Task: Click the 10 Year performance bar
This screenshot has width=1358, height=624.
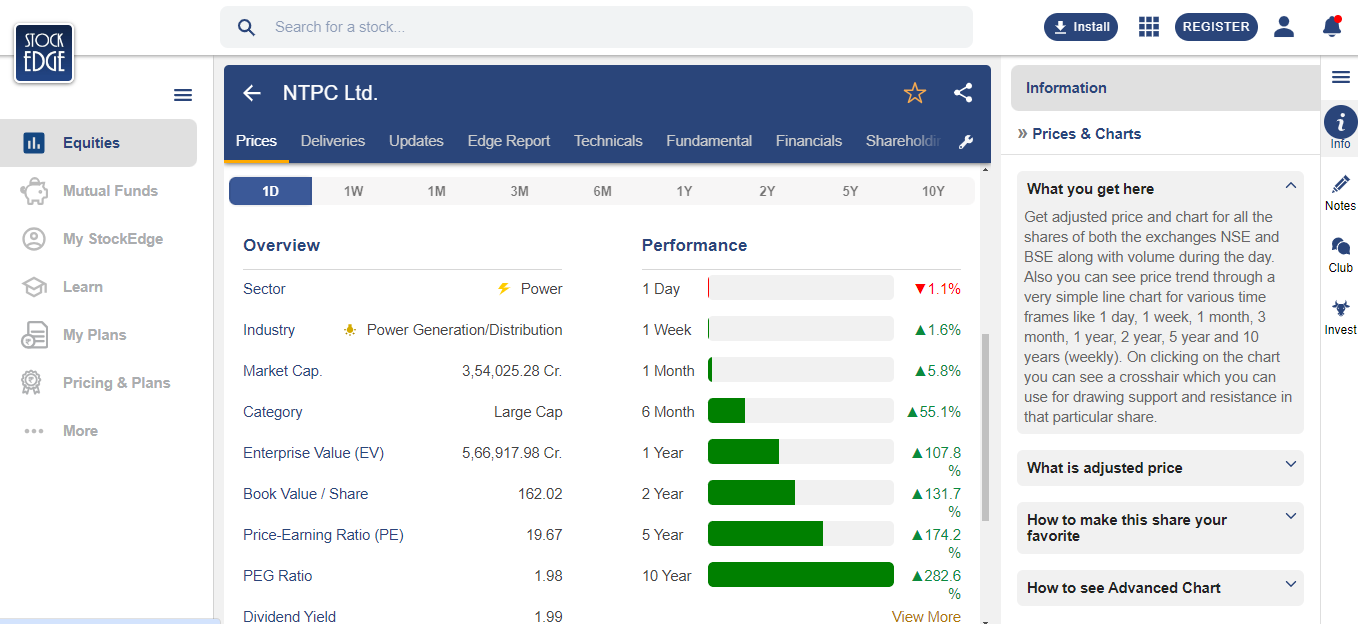Action: pos(800,575)
